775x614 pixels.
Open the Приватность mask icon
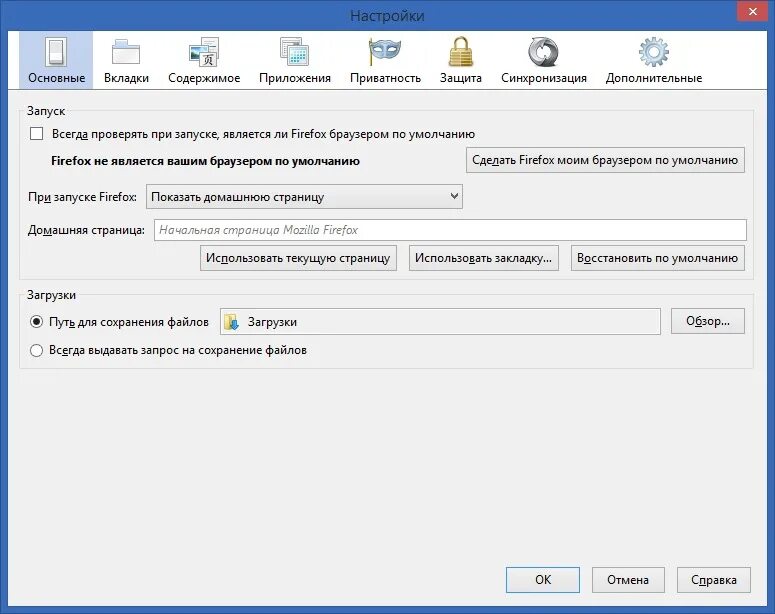pyautogui.click(x=385, y=52)
